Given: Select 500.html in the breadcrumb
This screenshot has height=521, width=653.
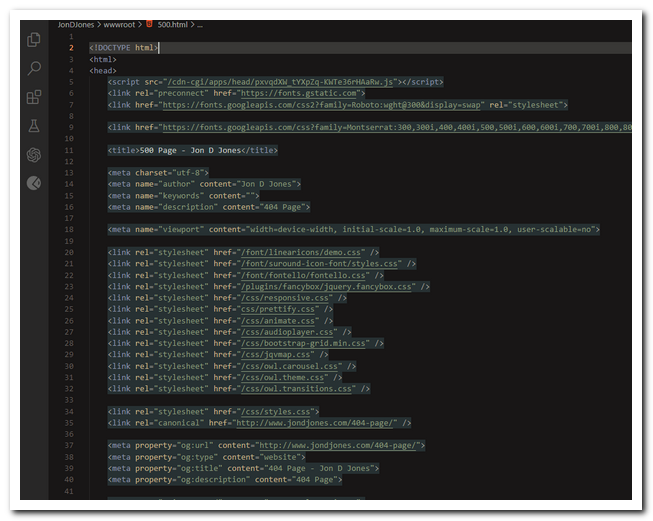Looking at the screenshot, I should (x=172, y=25).
